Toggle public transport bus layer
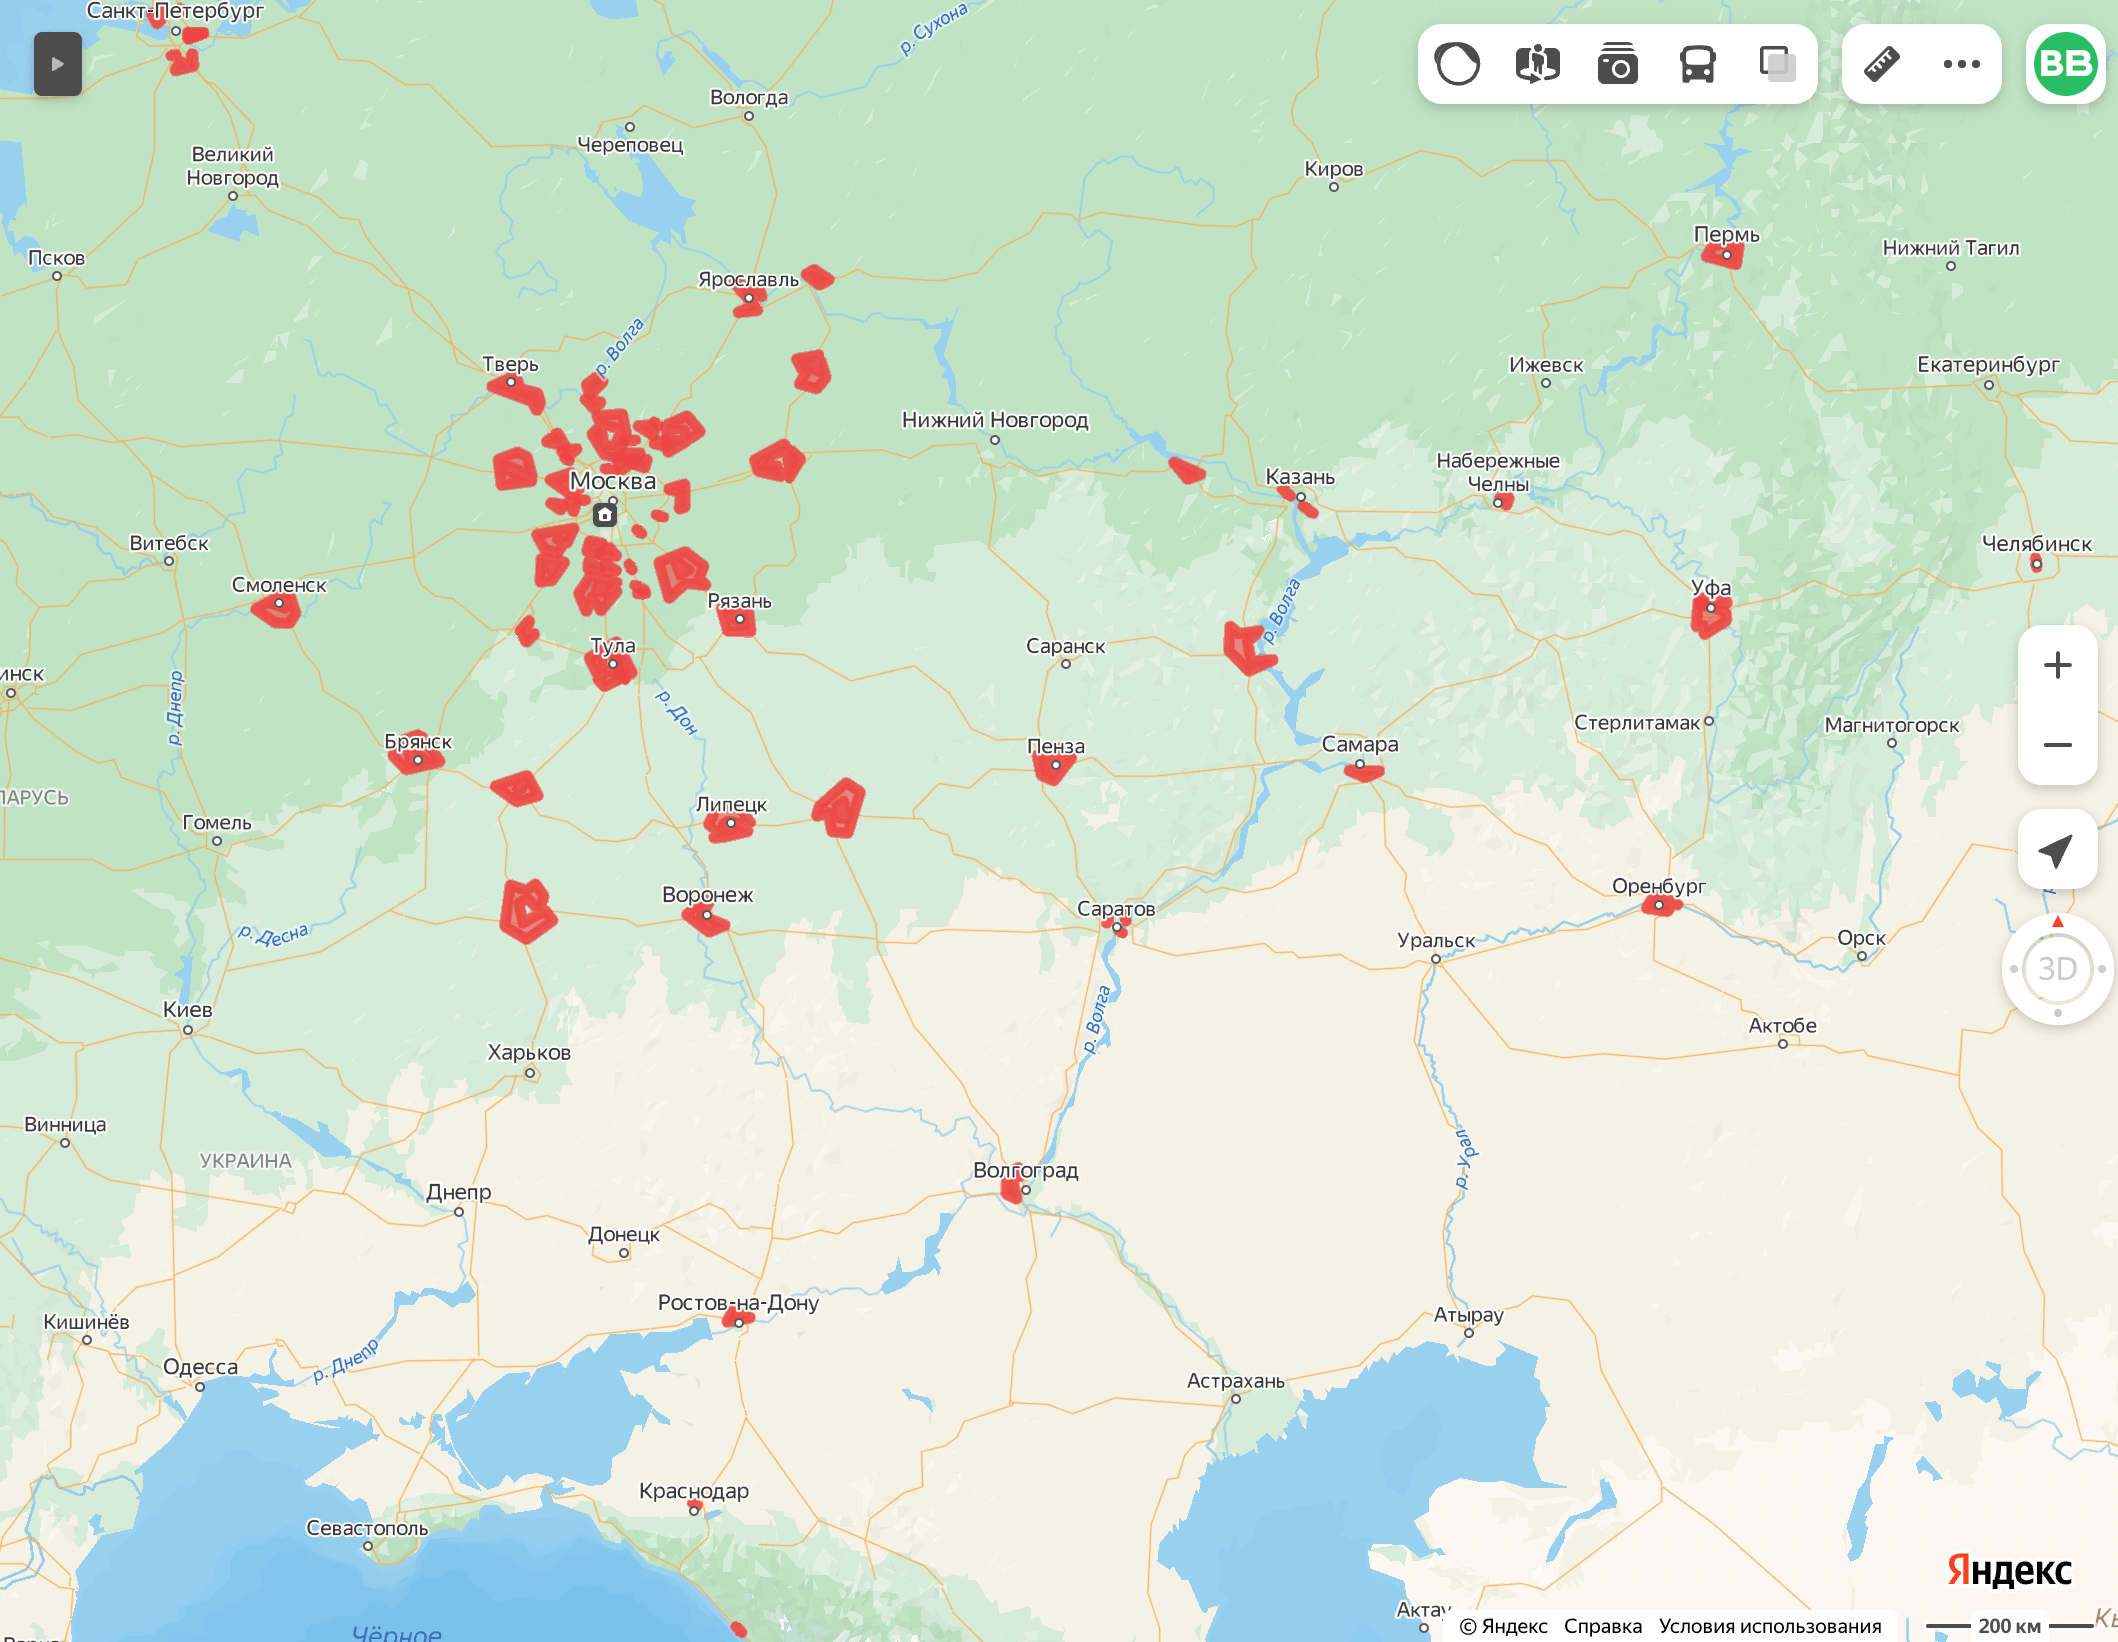The height and width of the screenshot is (1642, 2118). (x=1697, y=64)
